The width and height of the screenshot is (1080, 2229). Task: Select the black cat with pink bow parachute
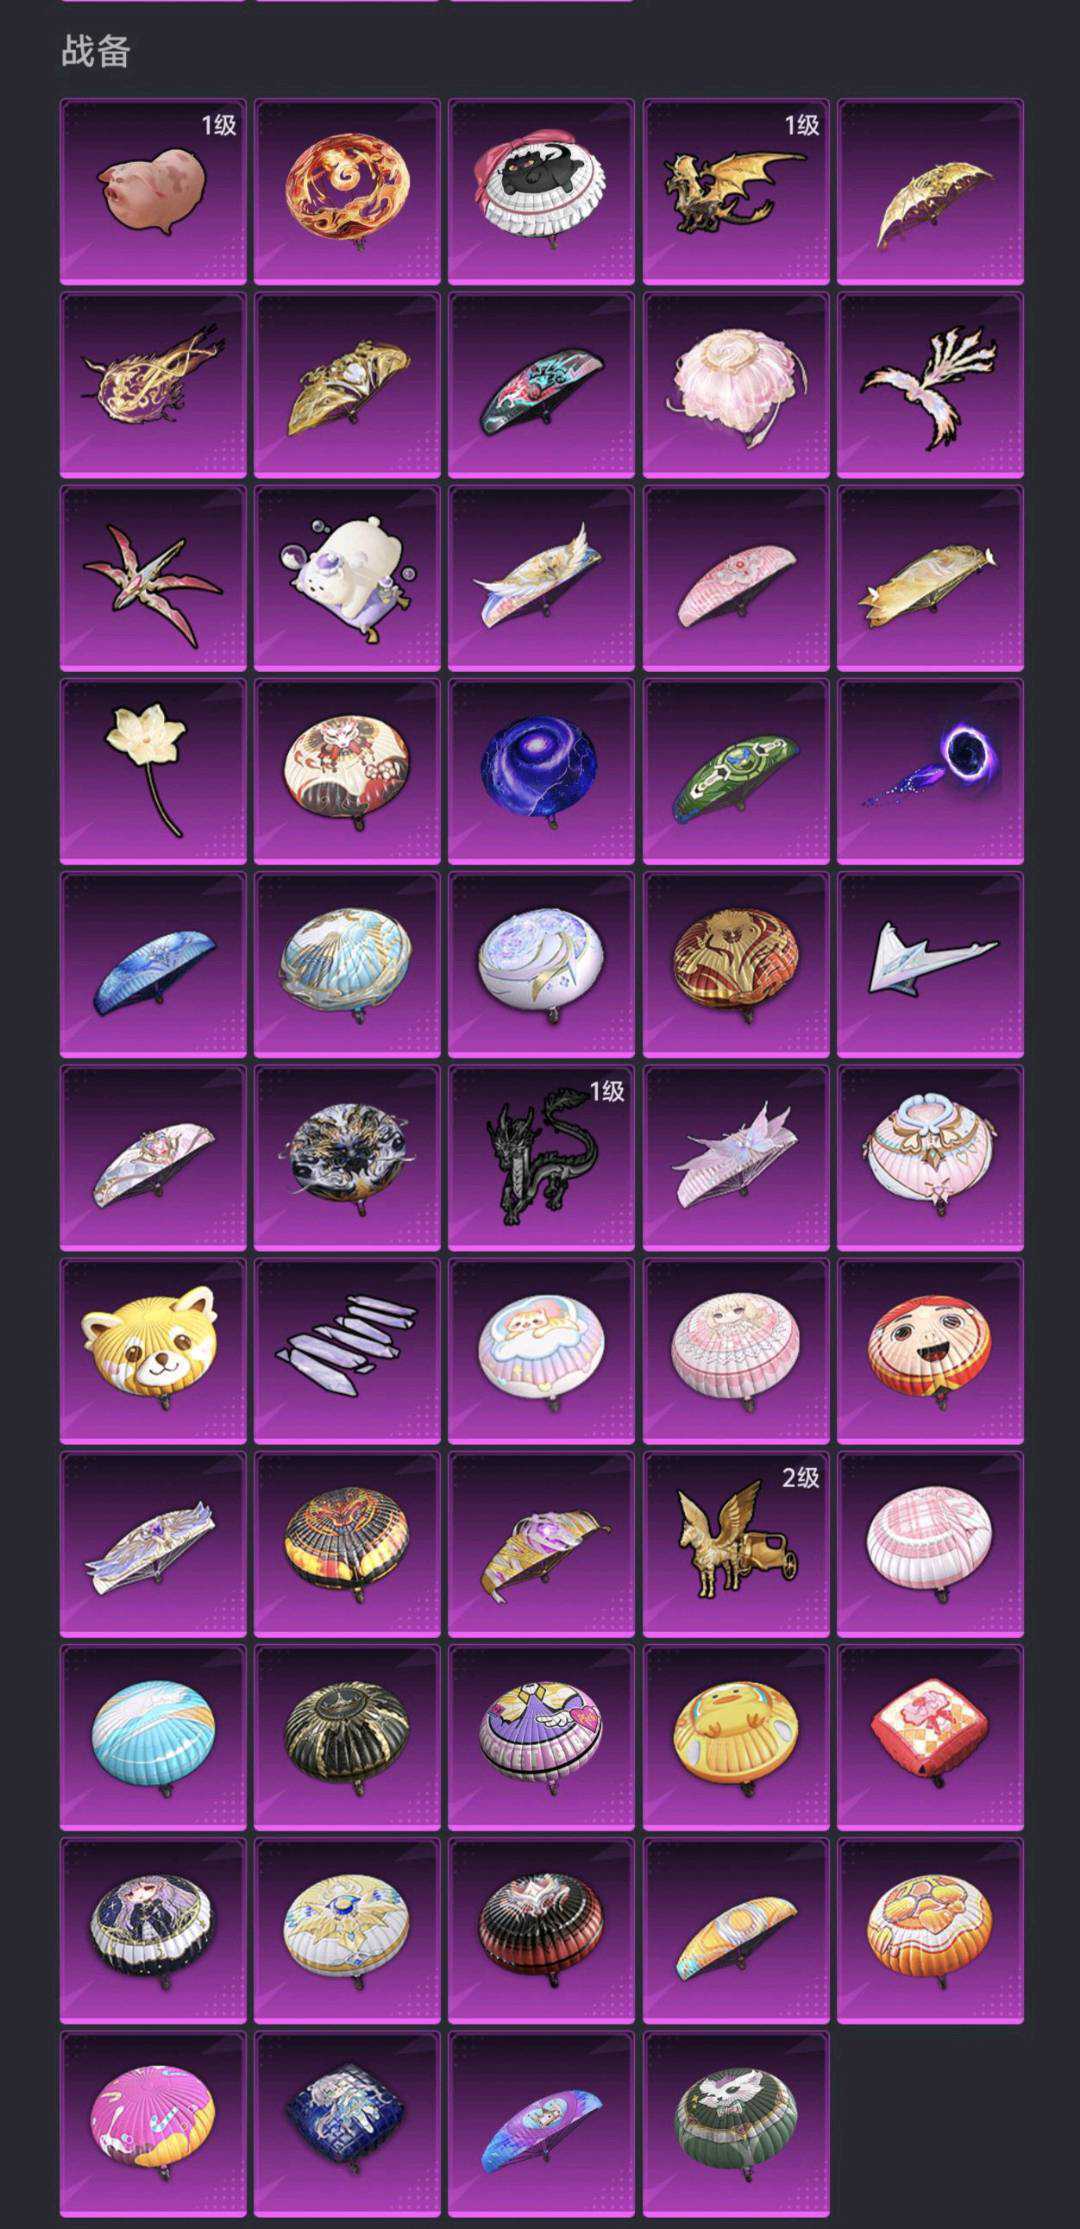[x=541, y=191]
